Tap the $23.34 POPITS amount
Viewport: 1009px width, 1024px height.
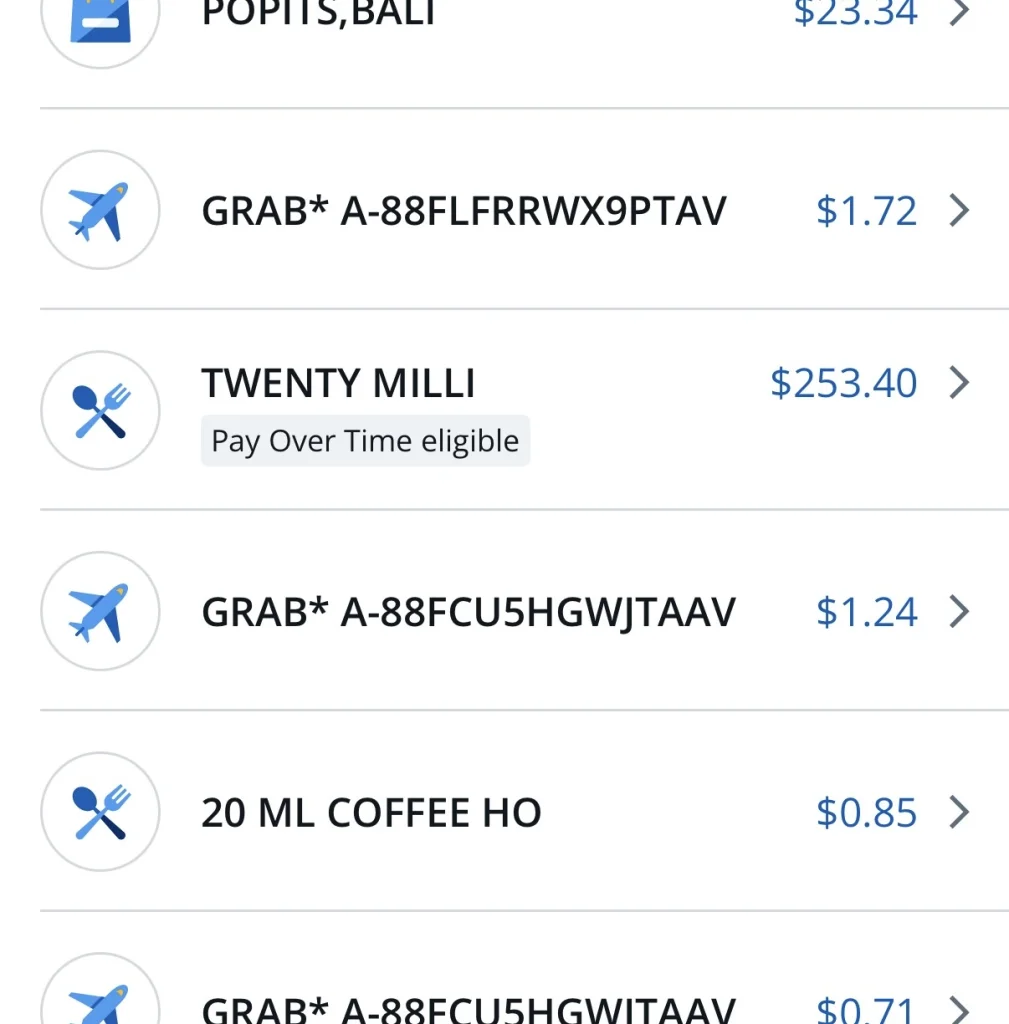(x=855, y=13)
